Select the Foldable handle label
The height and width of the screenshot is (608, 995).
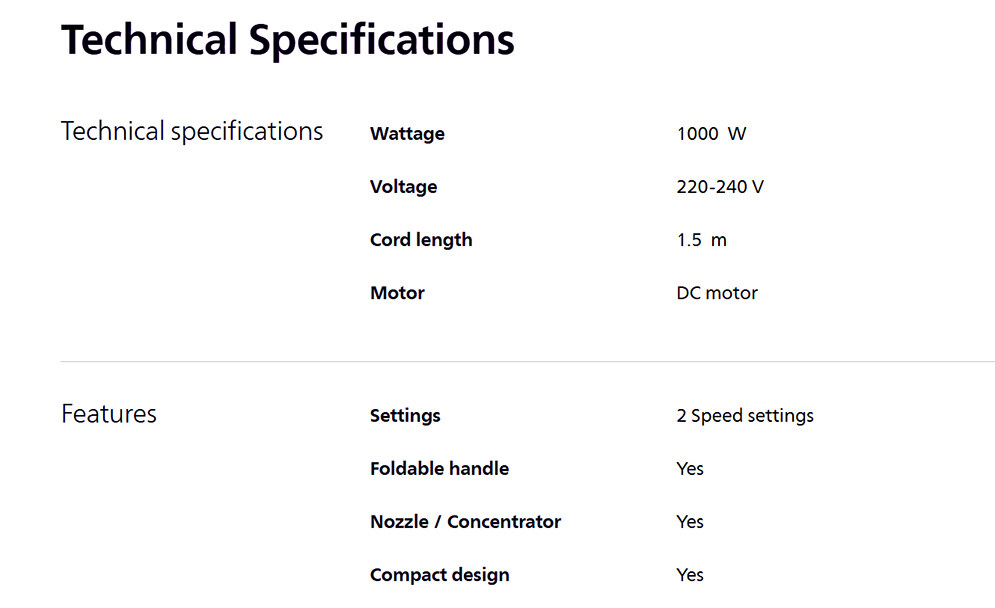point(439,469)
